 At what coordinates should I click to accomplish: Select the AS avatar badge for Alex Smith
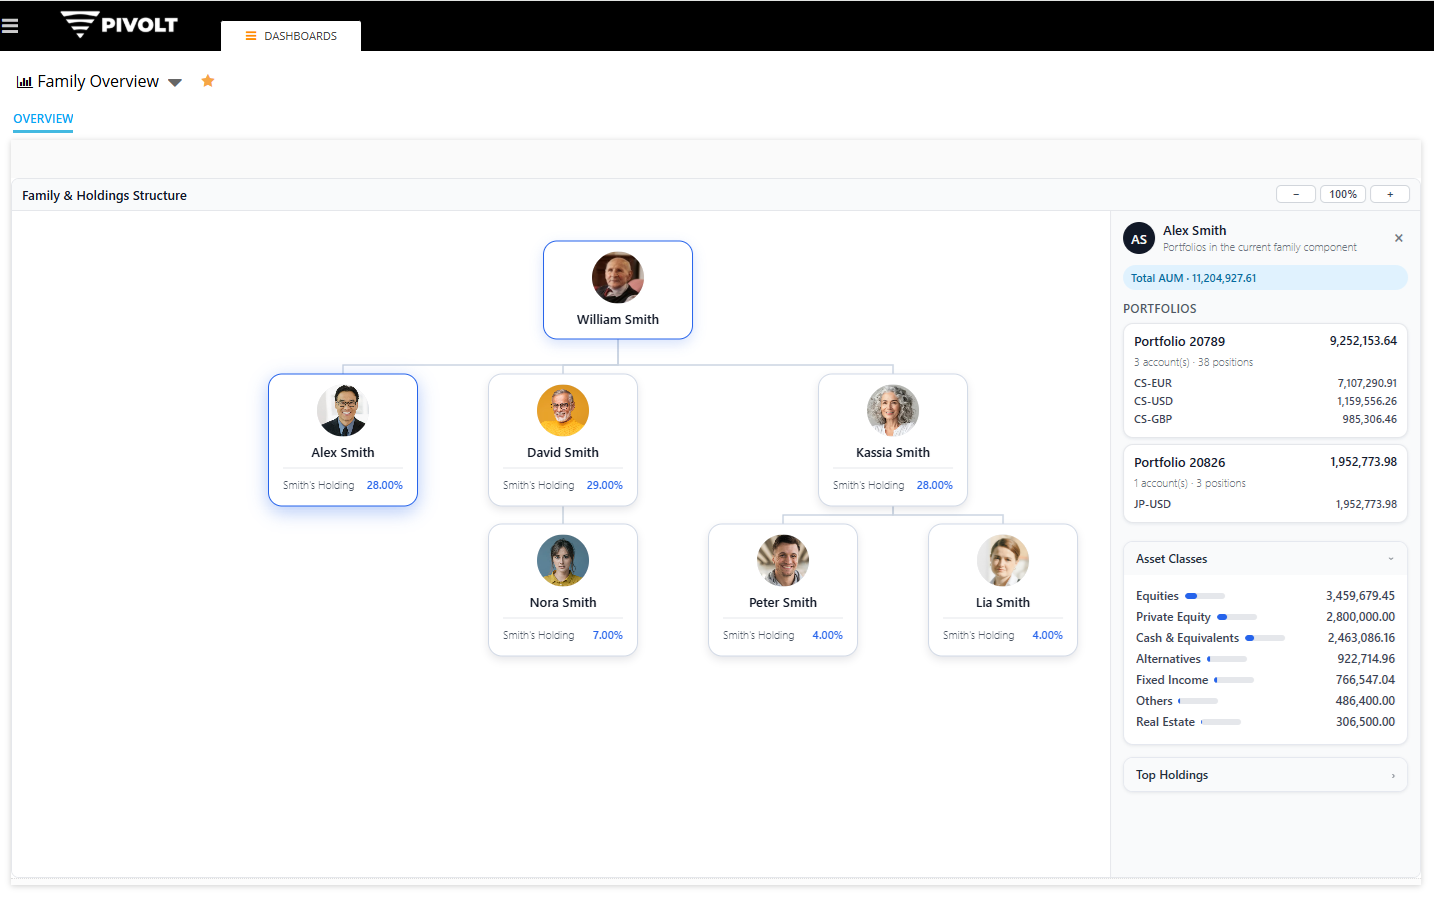tap(1139, 238)
